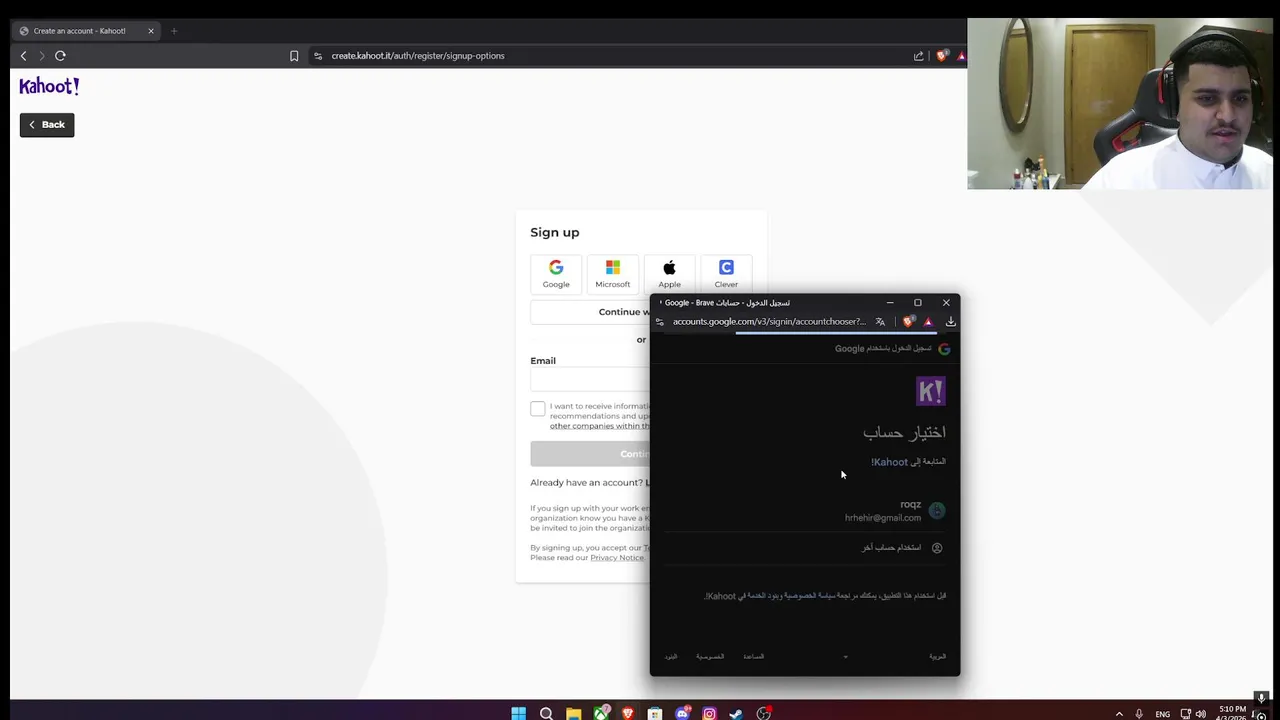Click the Kahoot! link text in popup

tap(889, 462)
